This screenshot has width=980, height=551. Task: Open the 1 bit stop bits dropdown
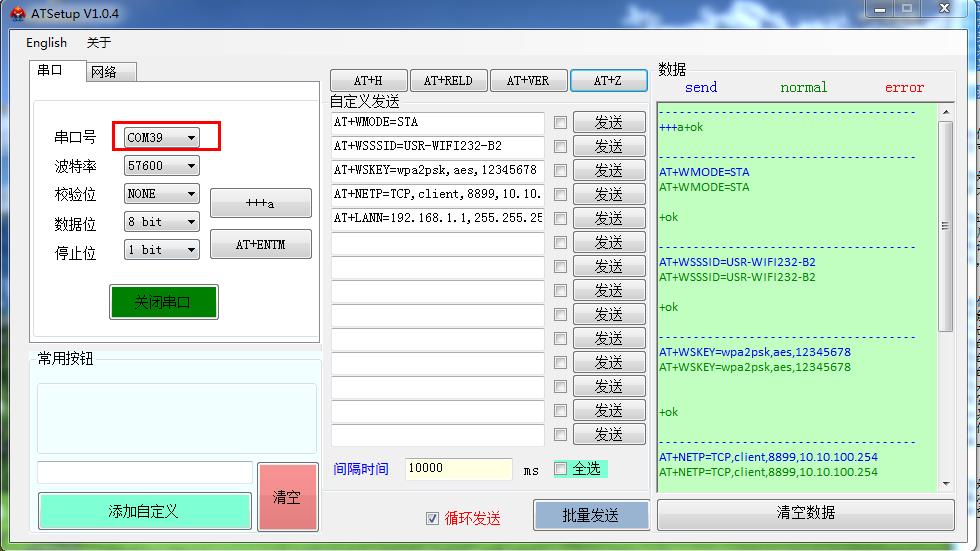coord(161,250)
